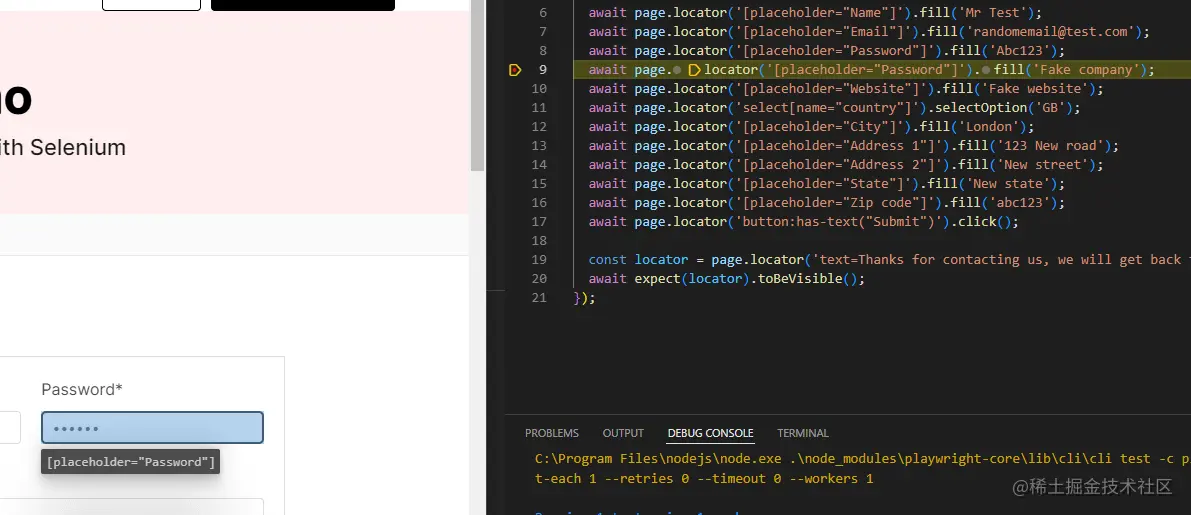1191x515 pixels.
Task: Click into the Password input field
Action: click(x=152, y=428)
